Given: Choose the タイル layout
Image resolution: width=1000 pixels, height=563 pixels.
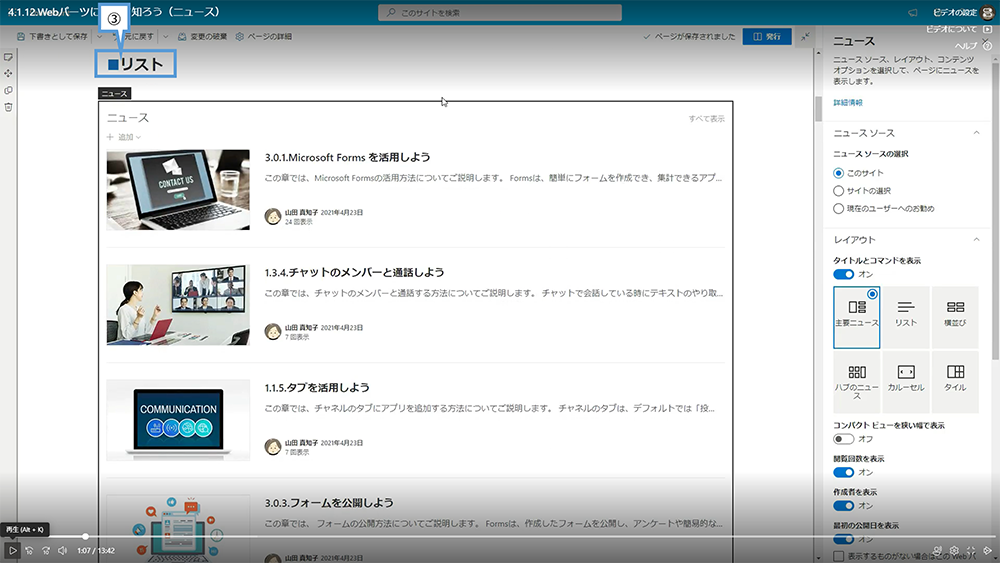Looking at the screenshot, I should (955, 382).
